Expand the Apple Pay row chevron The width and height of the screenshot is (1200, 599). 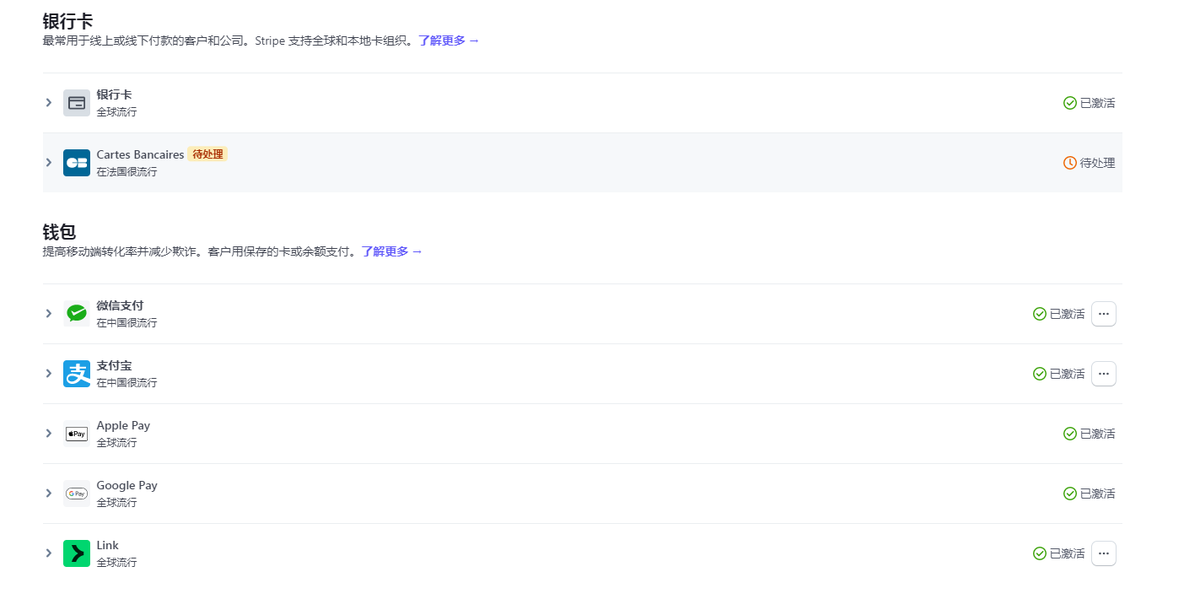48,434
